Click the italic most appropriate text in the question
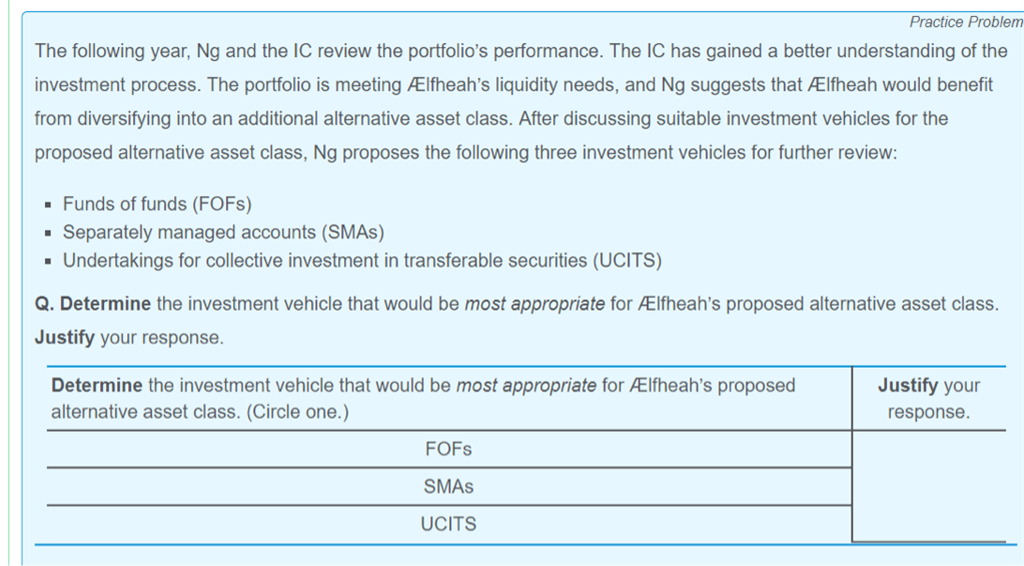 534,304
